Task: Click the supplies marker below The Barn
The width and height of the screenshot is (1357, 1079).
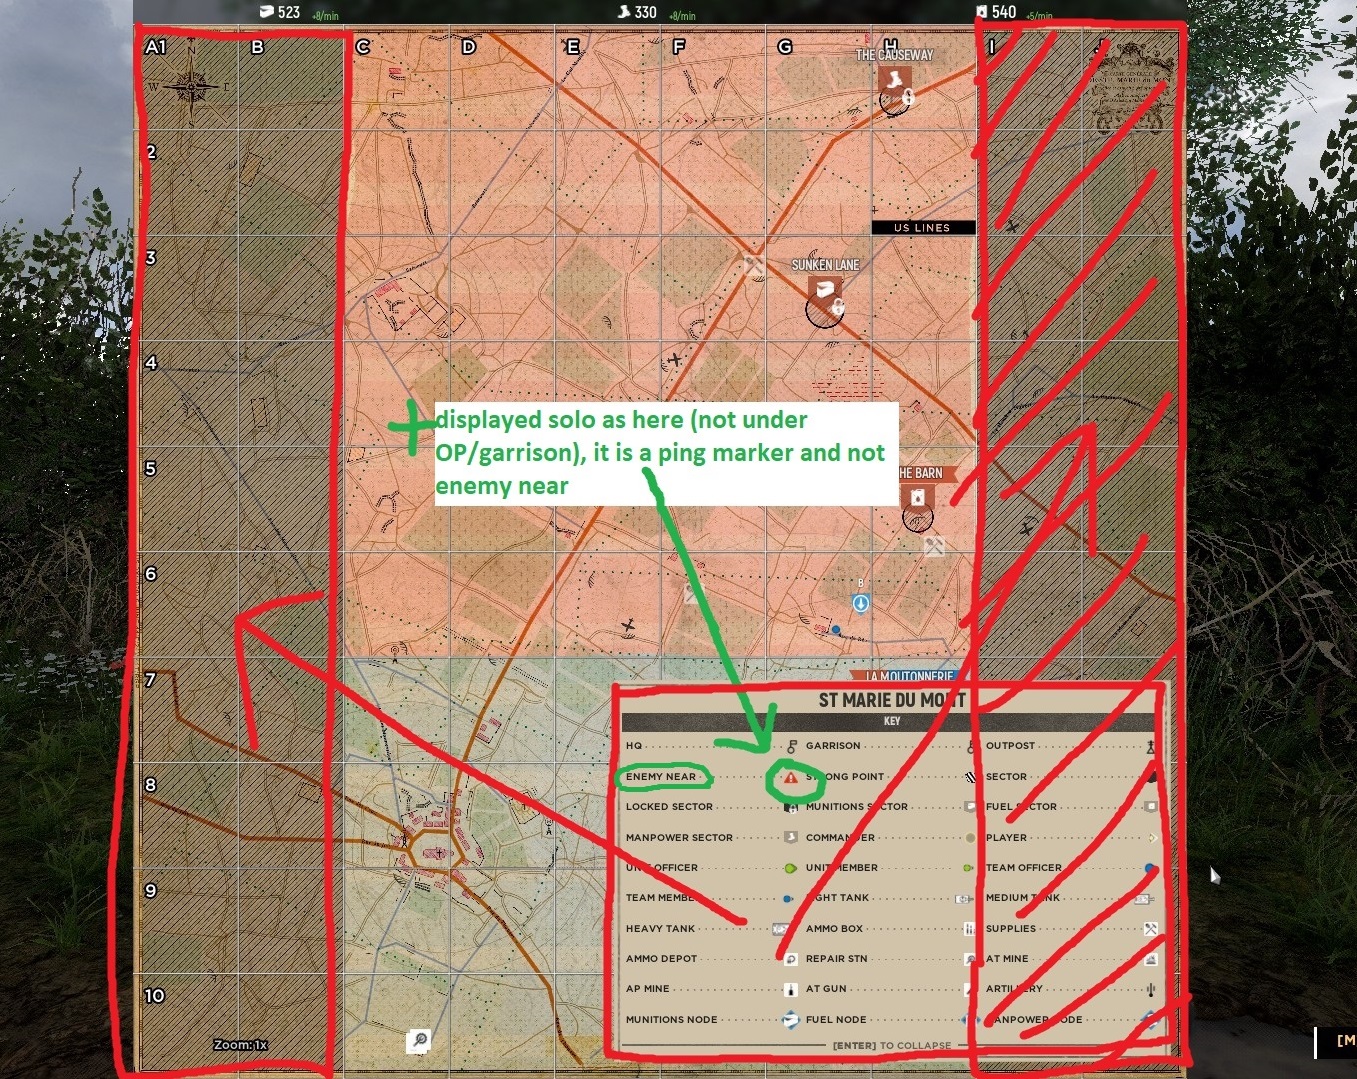Action: [x=935, y=546]
